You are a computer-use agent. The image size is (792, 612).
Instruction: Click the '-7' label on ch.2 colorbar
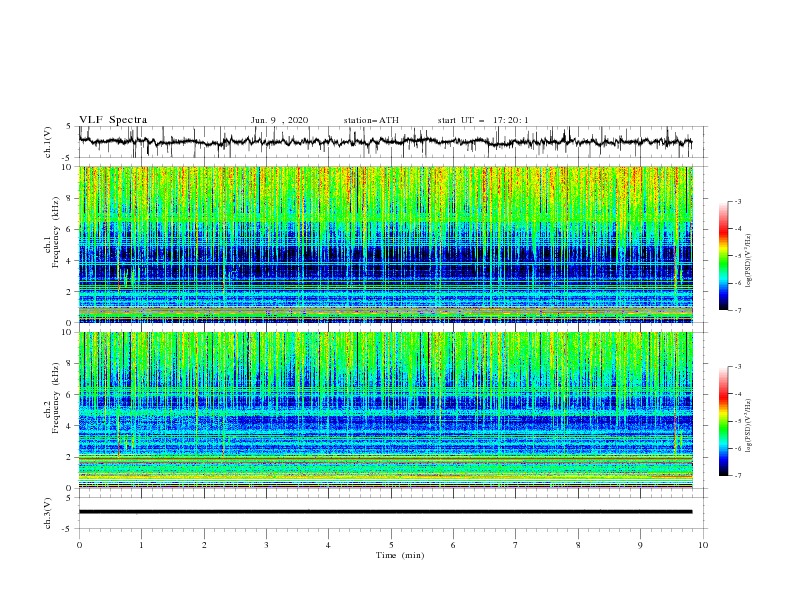(x=737, y=476)
